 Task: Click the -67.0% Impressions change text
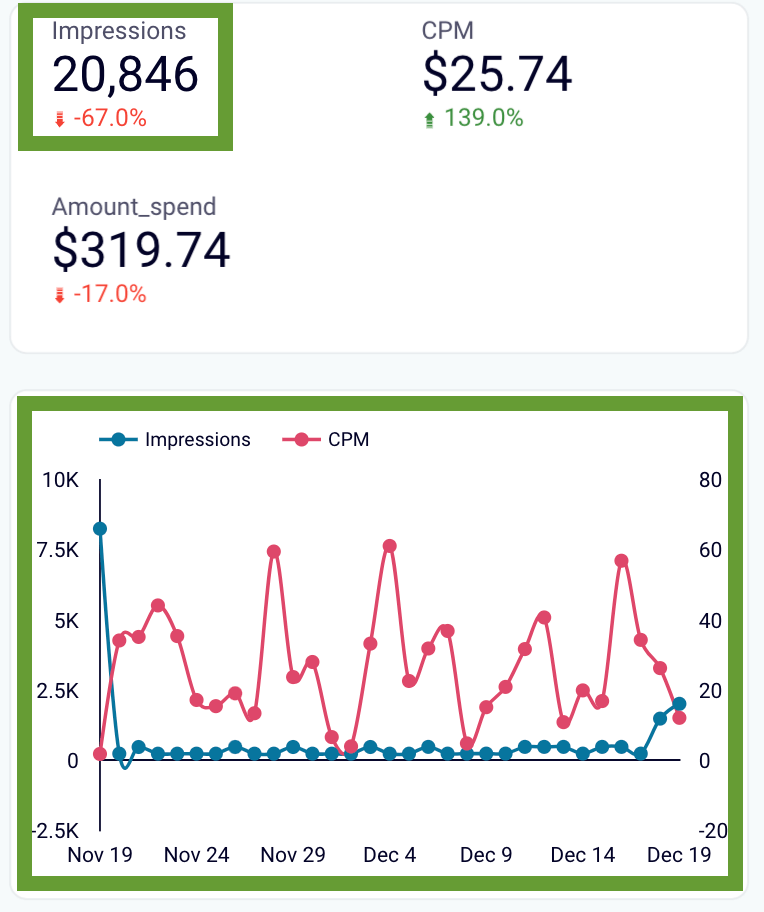click(110, 119)
